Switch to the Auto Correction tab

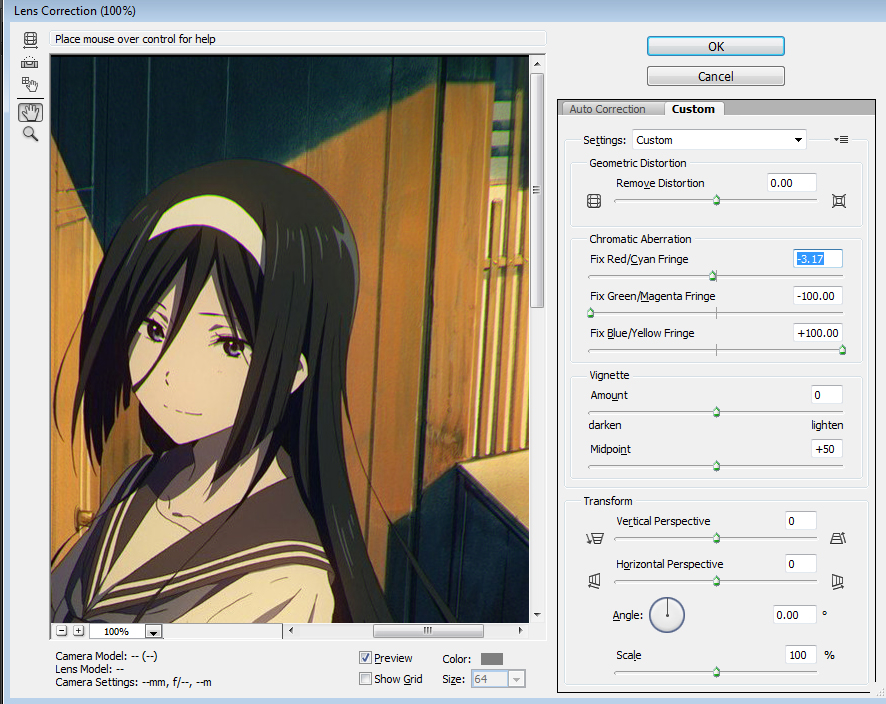point(607,109)
